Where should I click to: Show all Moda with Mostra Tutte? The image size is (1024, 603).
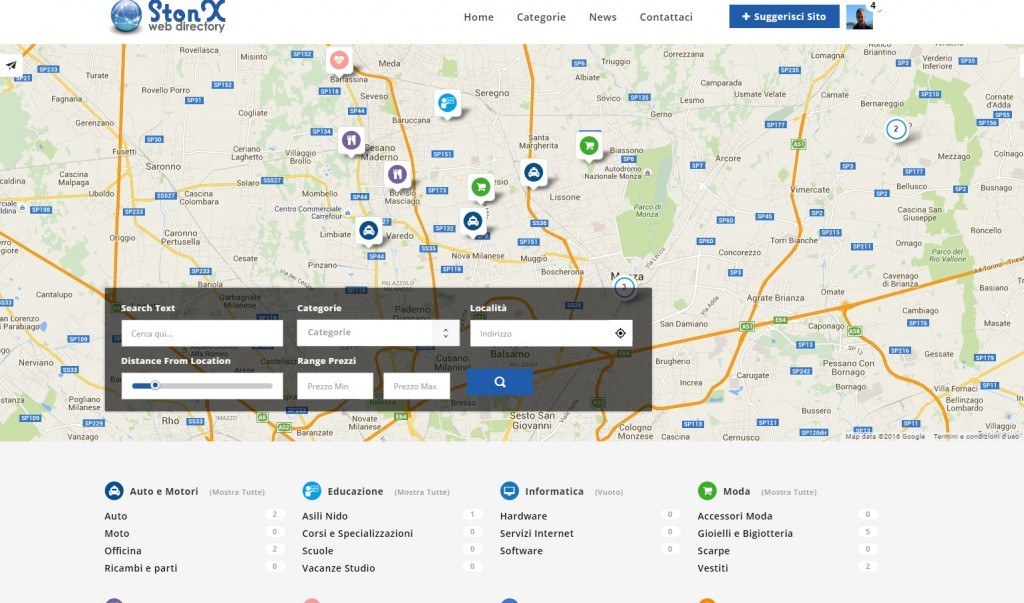click(x=789, y=492)
